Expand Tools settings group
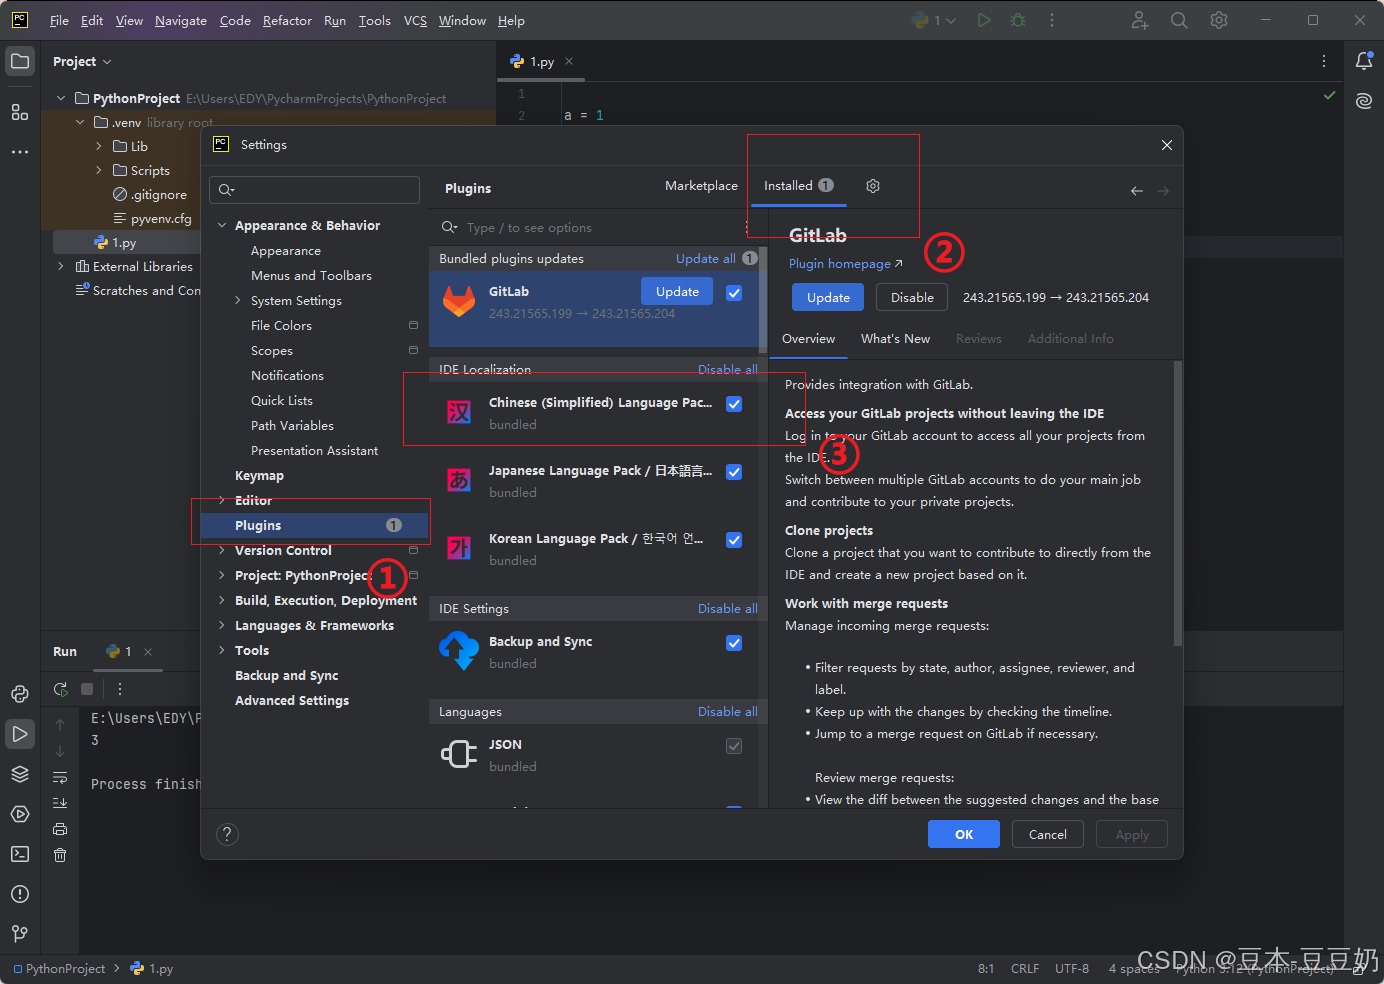The image size is (1384, 984). 222,650
